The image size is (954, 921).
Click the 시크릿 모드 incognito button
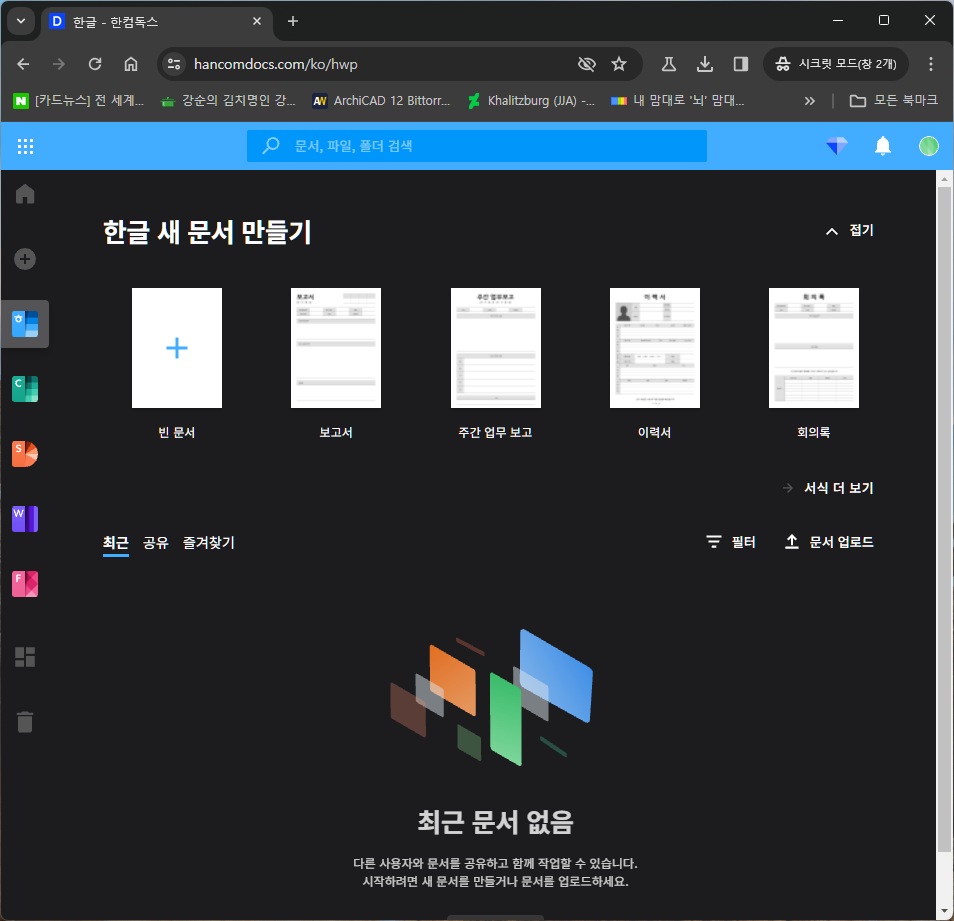(835, 64)
